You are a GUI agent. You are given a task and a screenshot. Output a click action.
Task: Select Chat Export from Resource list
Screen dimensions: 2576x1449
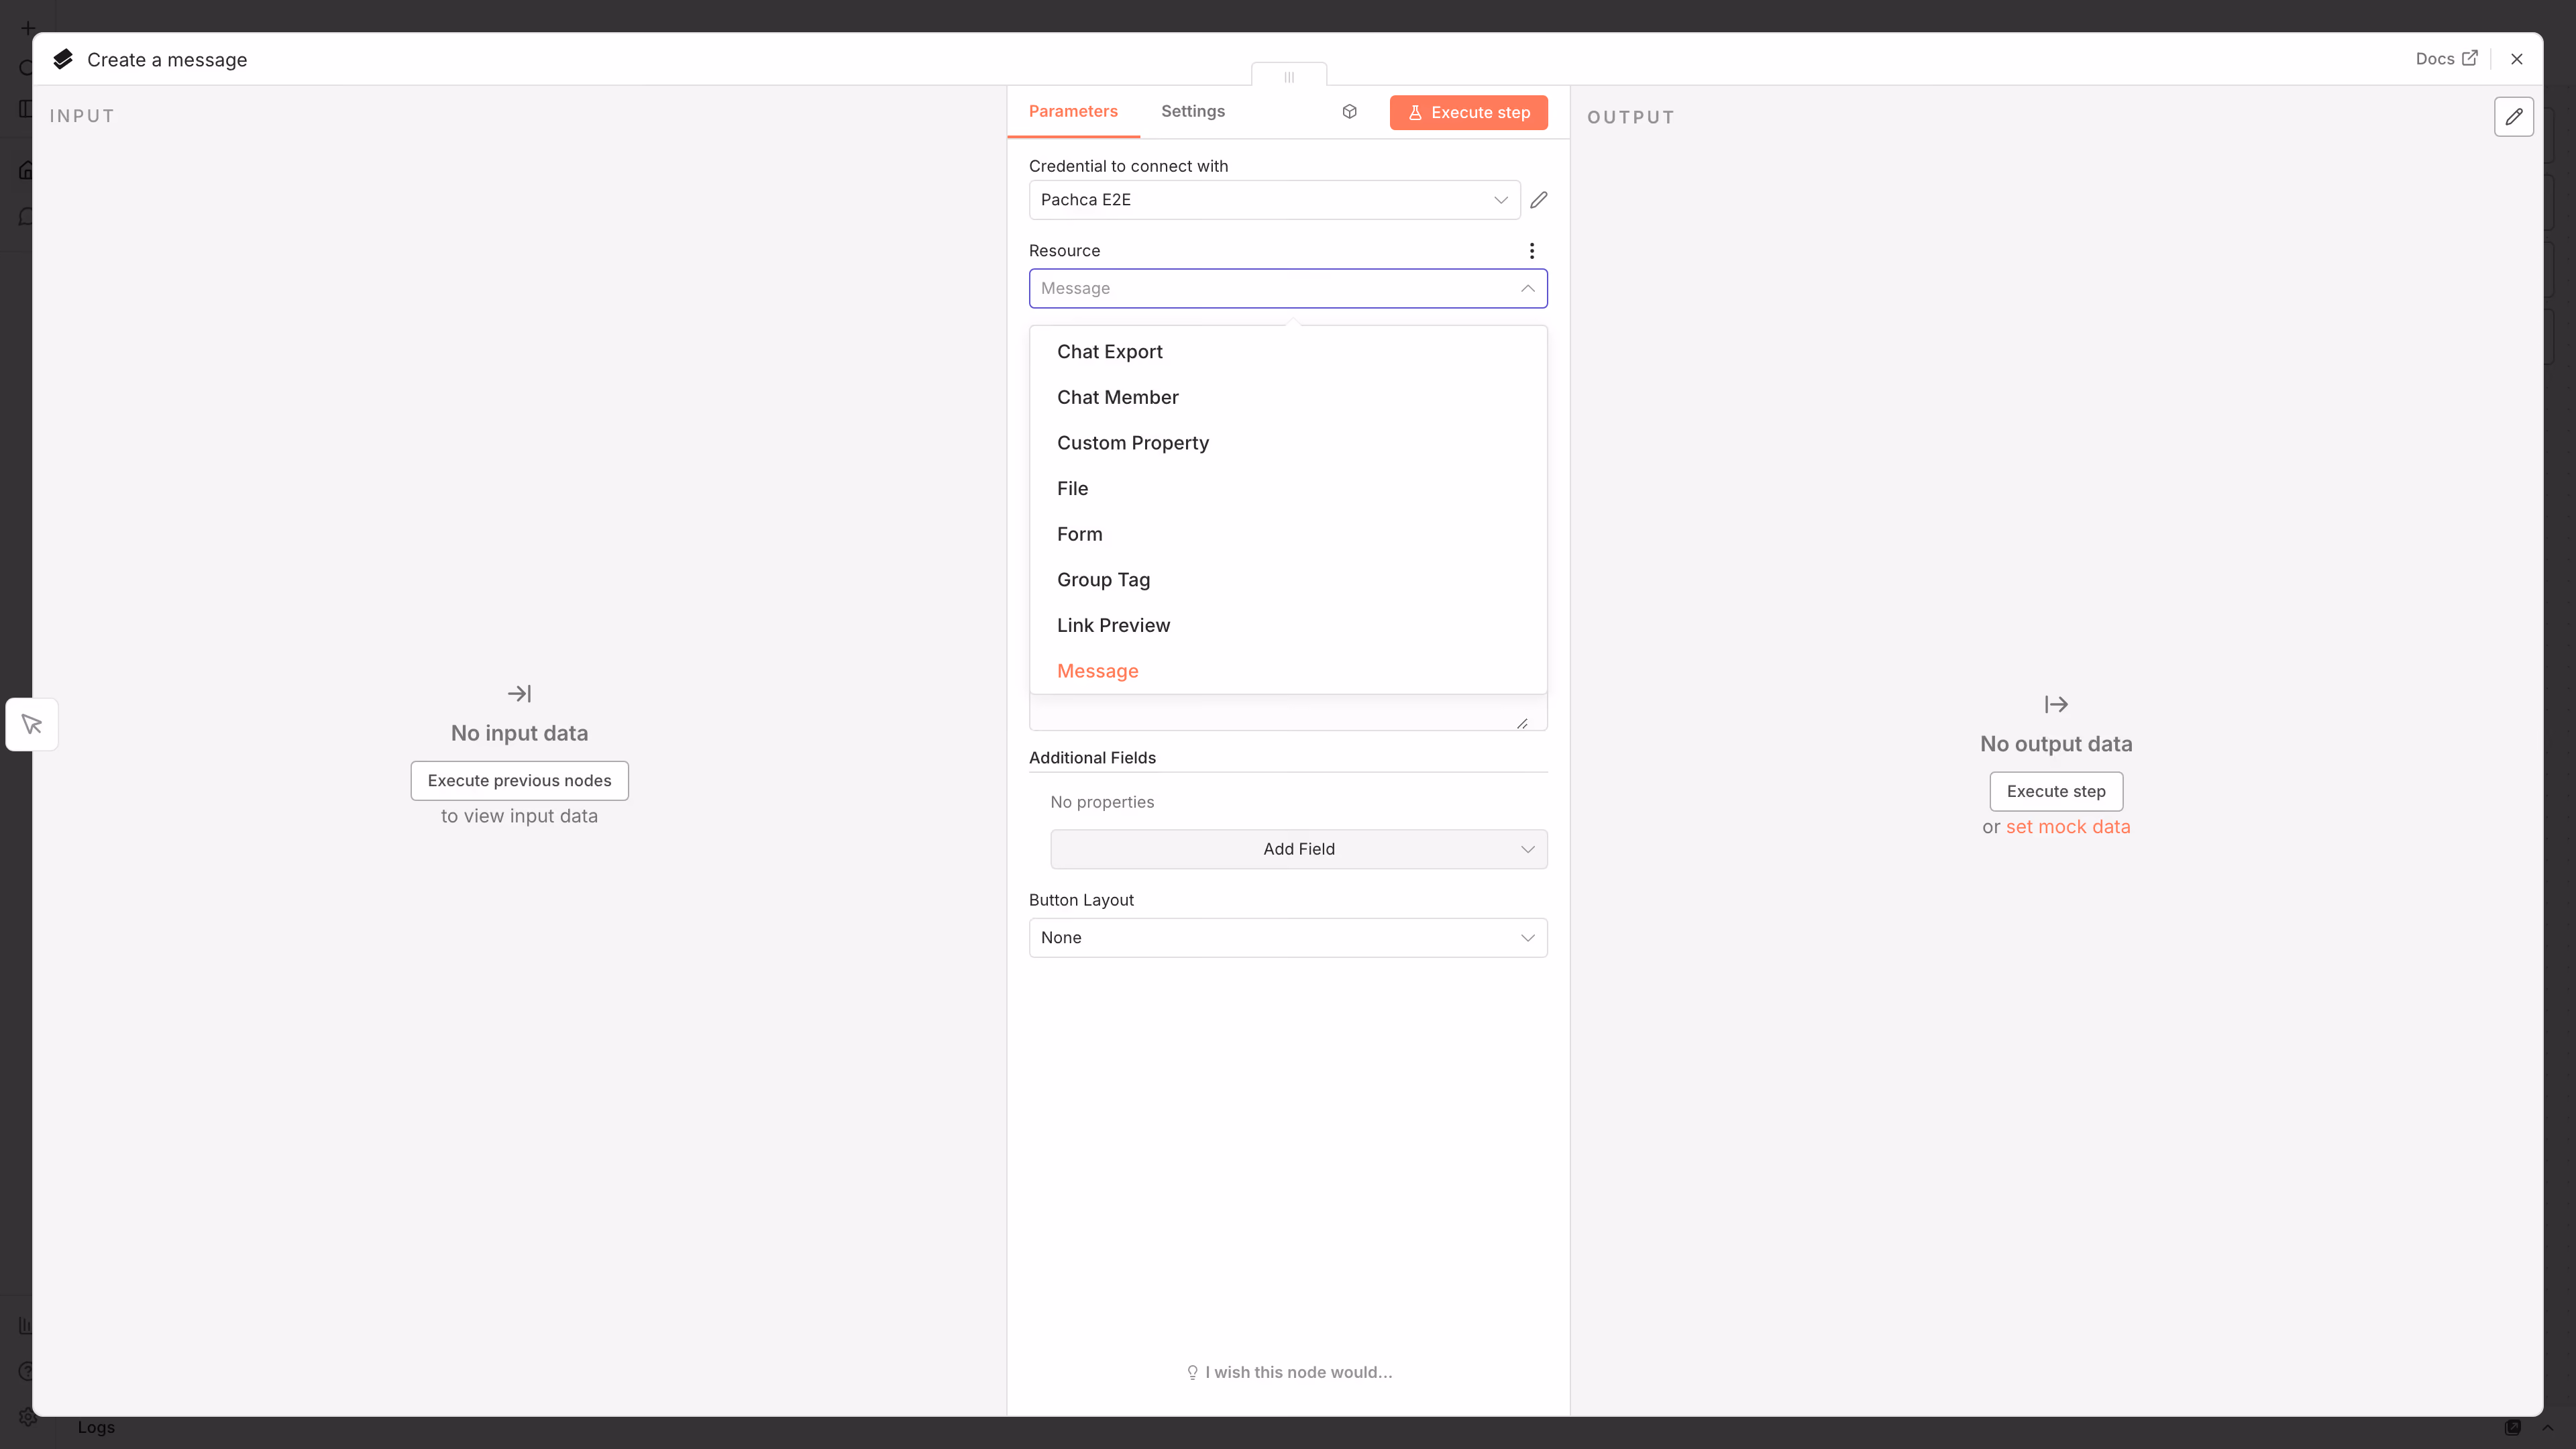[1109, 352]
